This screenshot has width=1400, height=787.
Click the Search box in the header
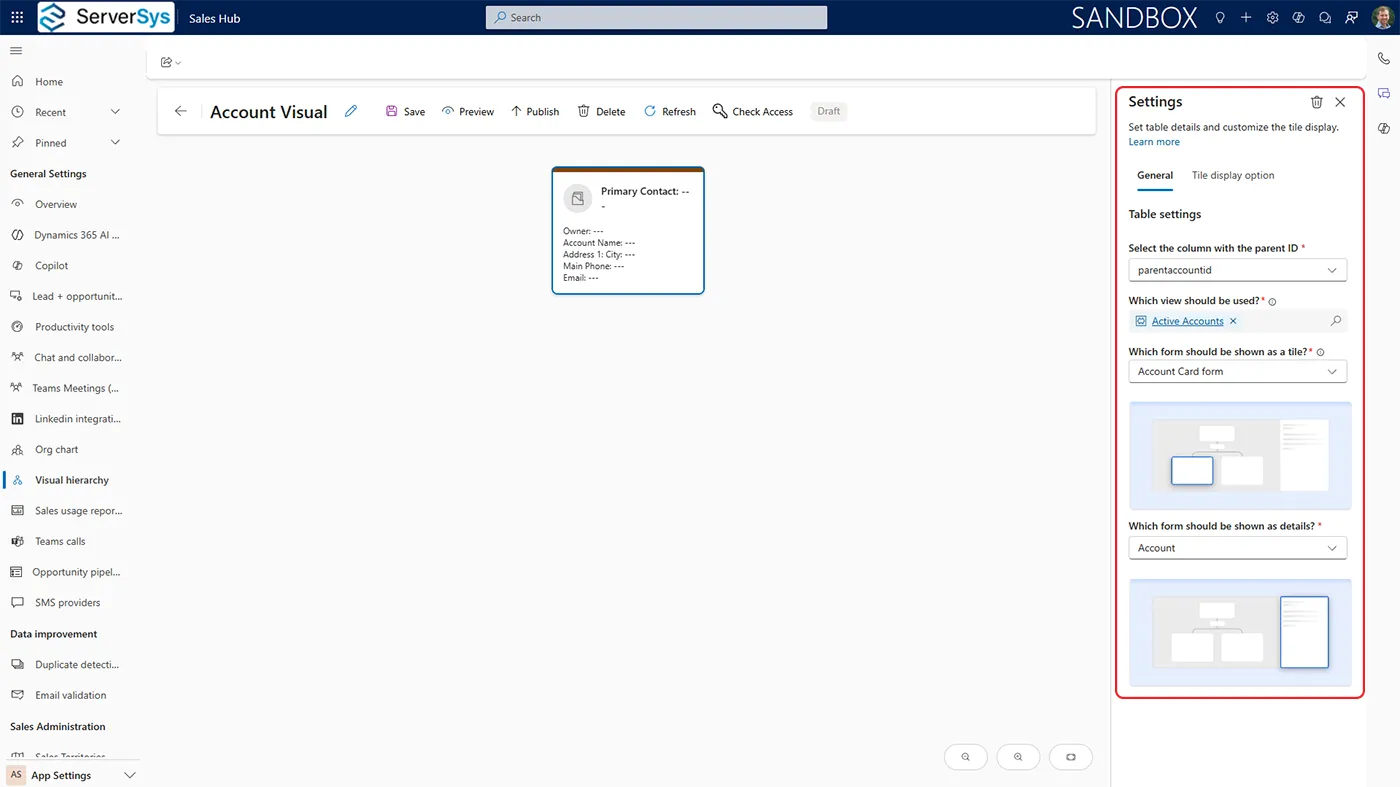(656, 17)
